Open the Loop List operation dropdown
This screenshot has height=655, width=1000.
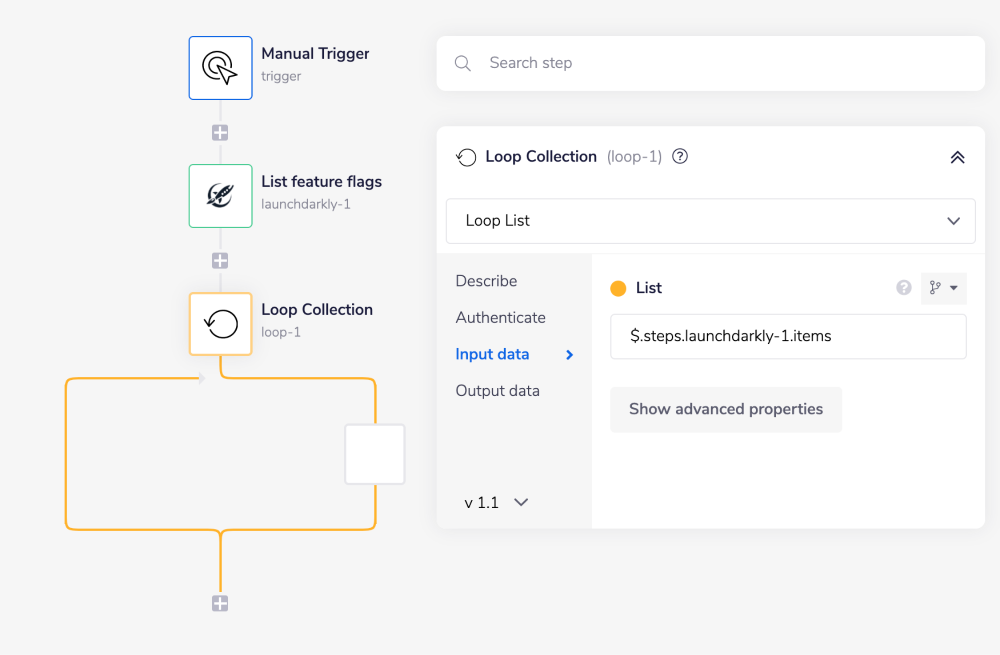tap(710, 221)
